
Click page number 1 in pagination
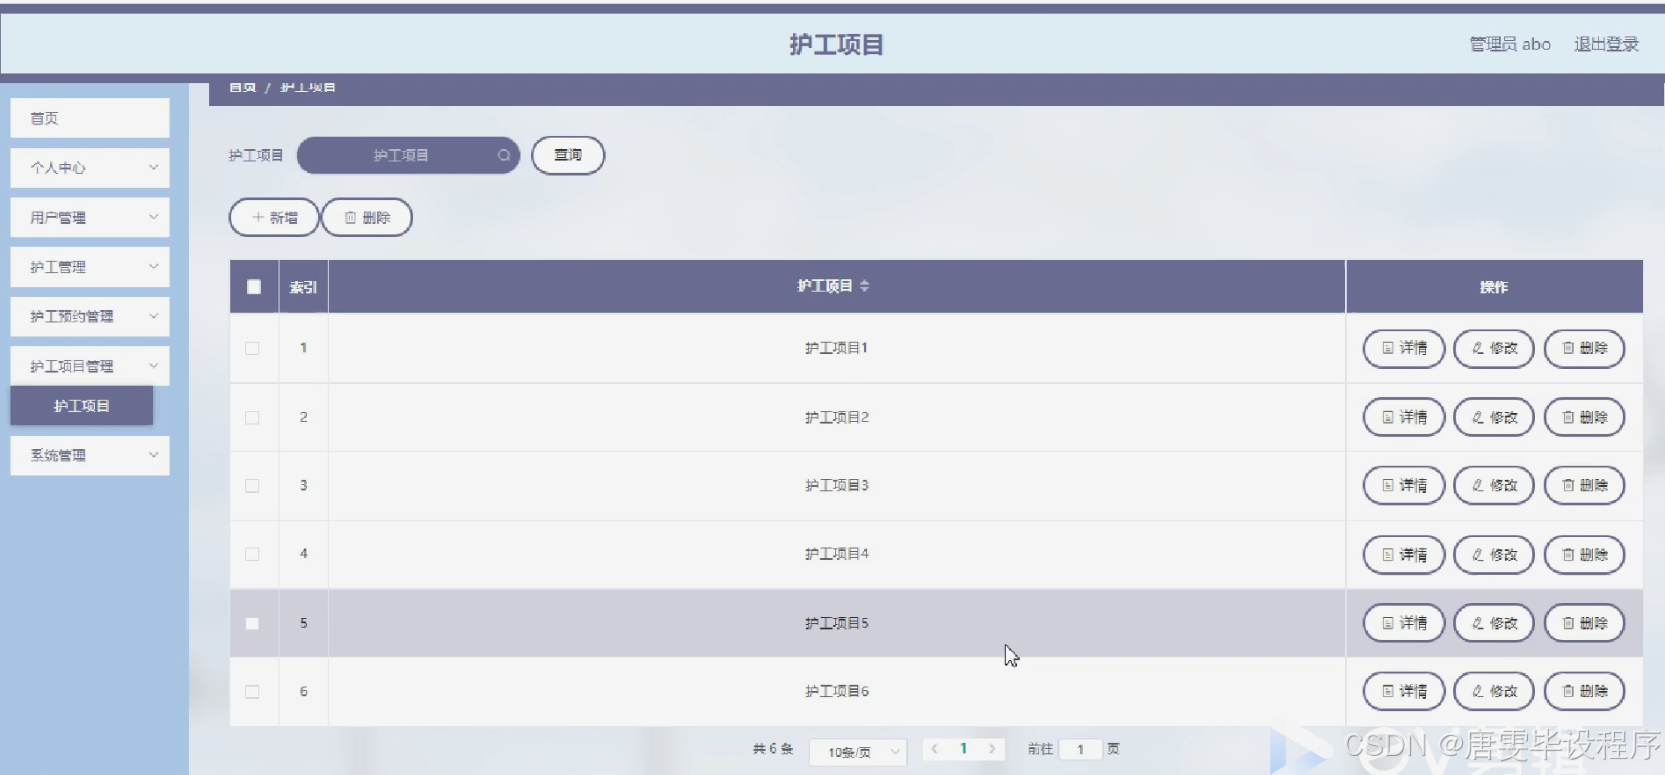[x=964, y=748]
